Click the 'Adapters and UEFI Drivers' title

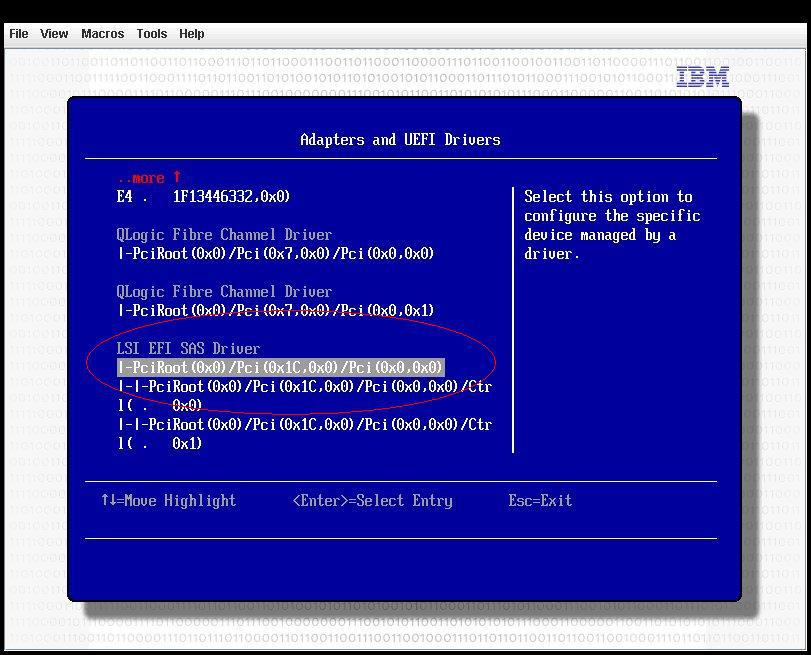tap(400, 140)
